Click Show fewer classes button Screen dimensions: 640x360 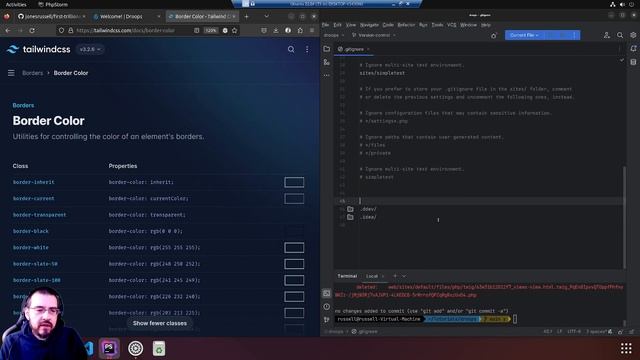(x=160, y=323)
